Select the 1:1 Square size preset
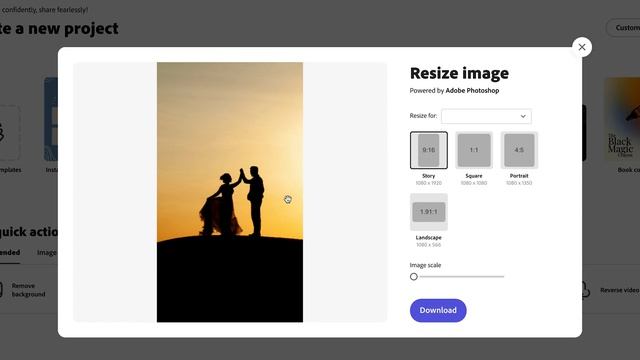 tap(474, 150)
